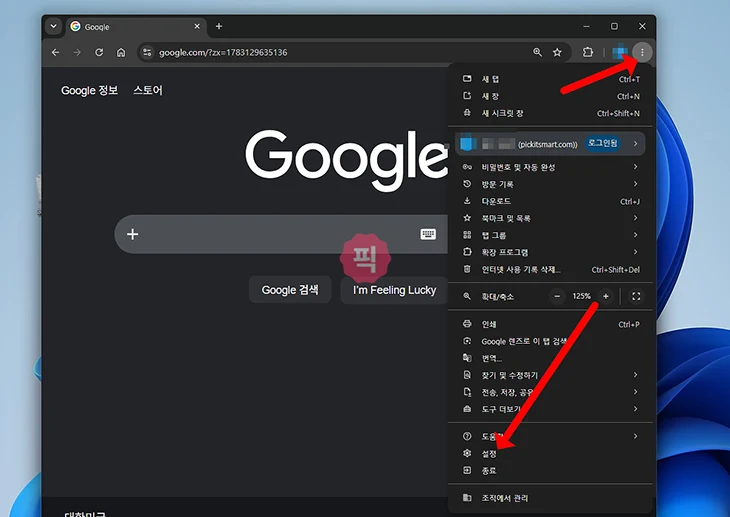The height and width of the screenshot is (517, 730).
Task: Switch to the Google tab
Action: pos(135,27)
